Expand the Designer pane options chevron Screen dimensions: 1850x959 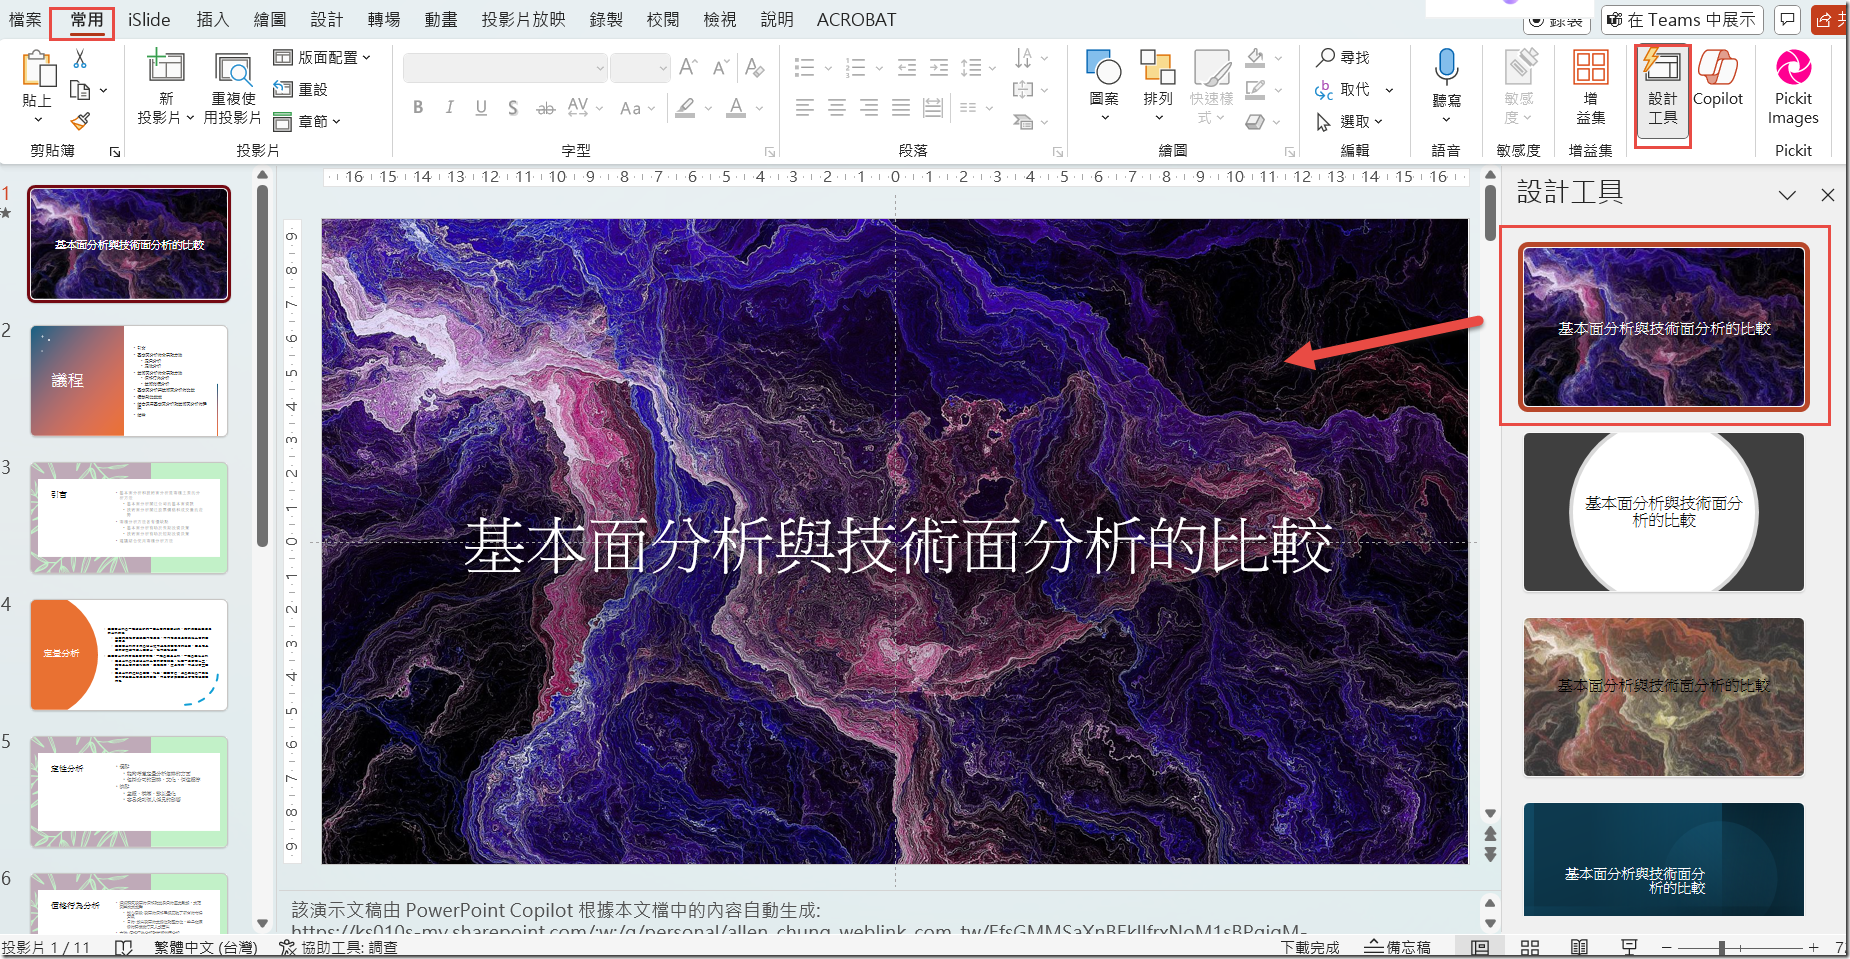click(x=1787, y=195)
